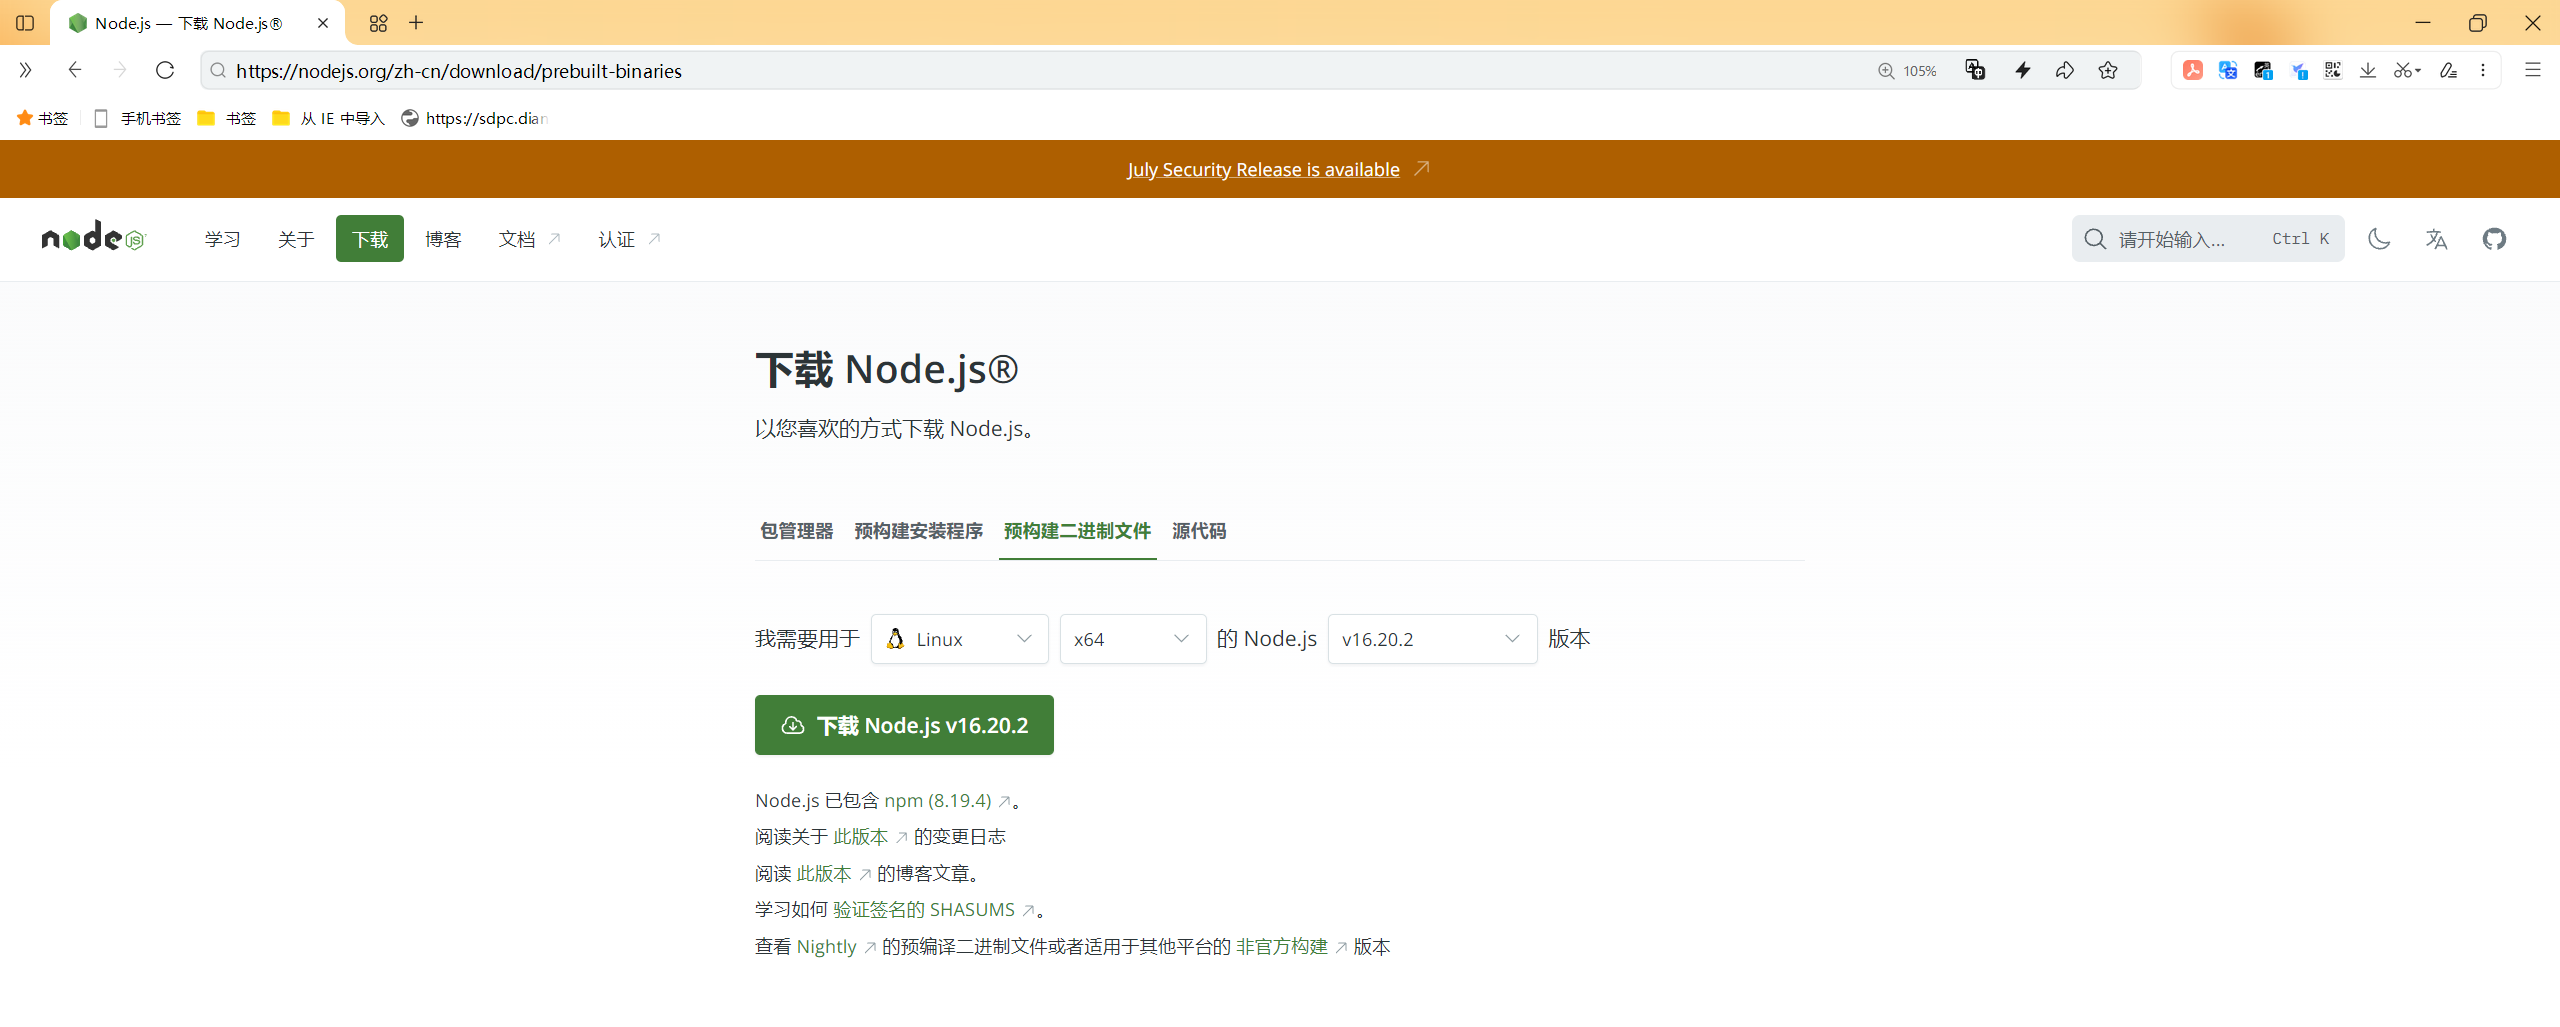
Task: Close the Node.js download tab
Action: 323,23
